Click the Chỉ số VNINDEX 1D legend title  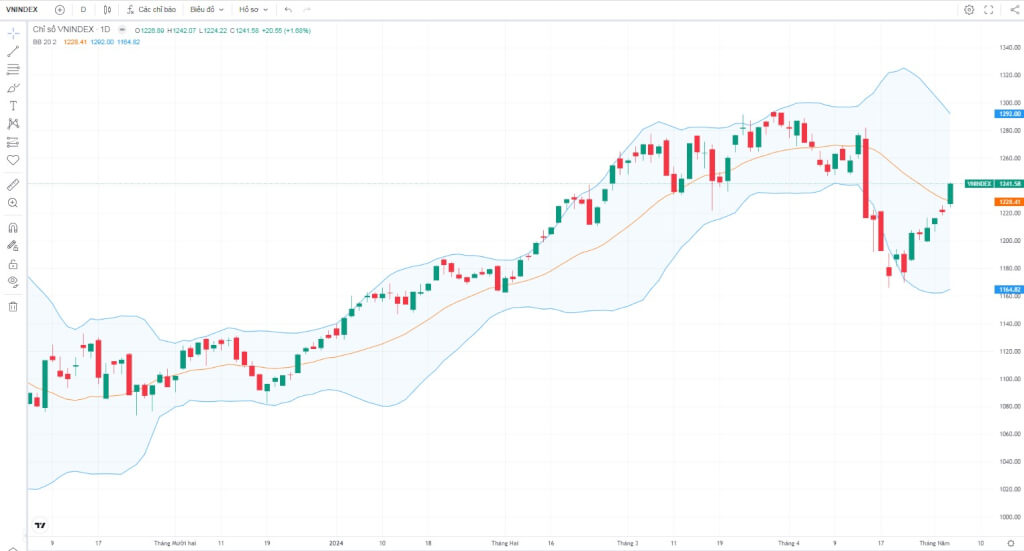[x=72, y=30]
